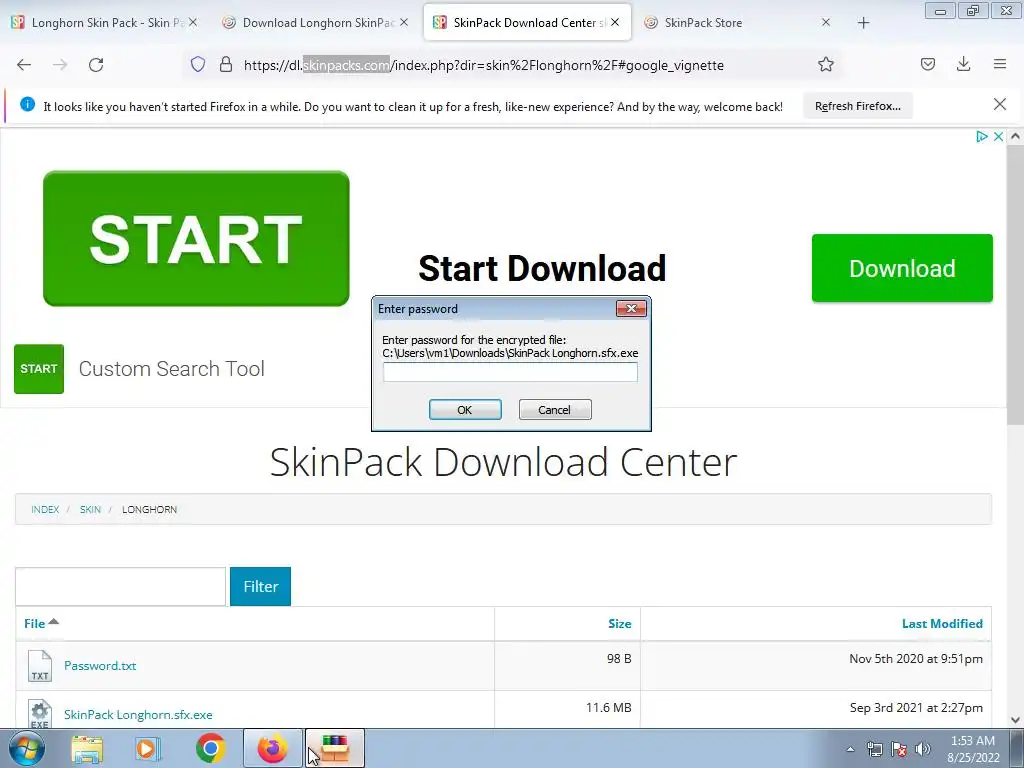Sort by the Size column header
Image resolution: width=1024 pixels, height=768 pixels.
[x=620, y=624]
